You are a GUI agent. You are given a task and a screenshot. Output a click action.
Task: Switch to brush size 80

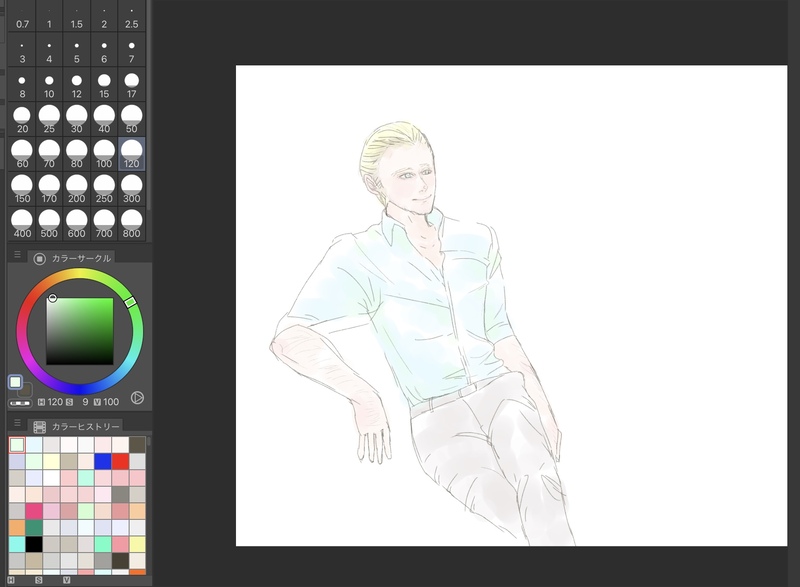pyautogui.click(x=77, y=154)
